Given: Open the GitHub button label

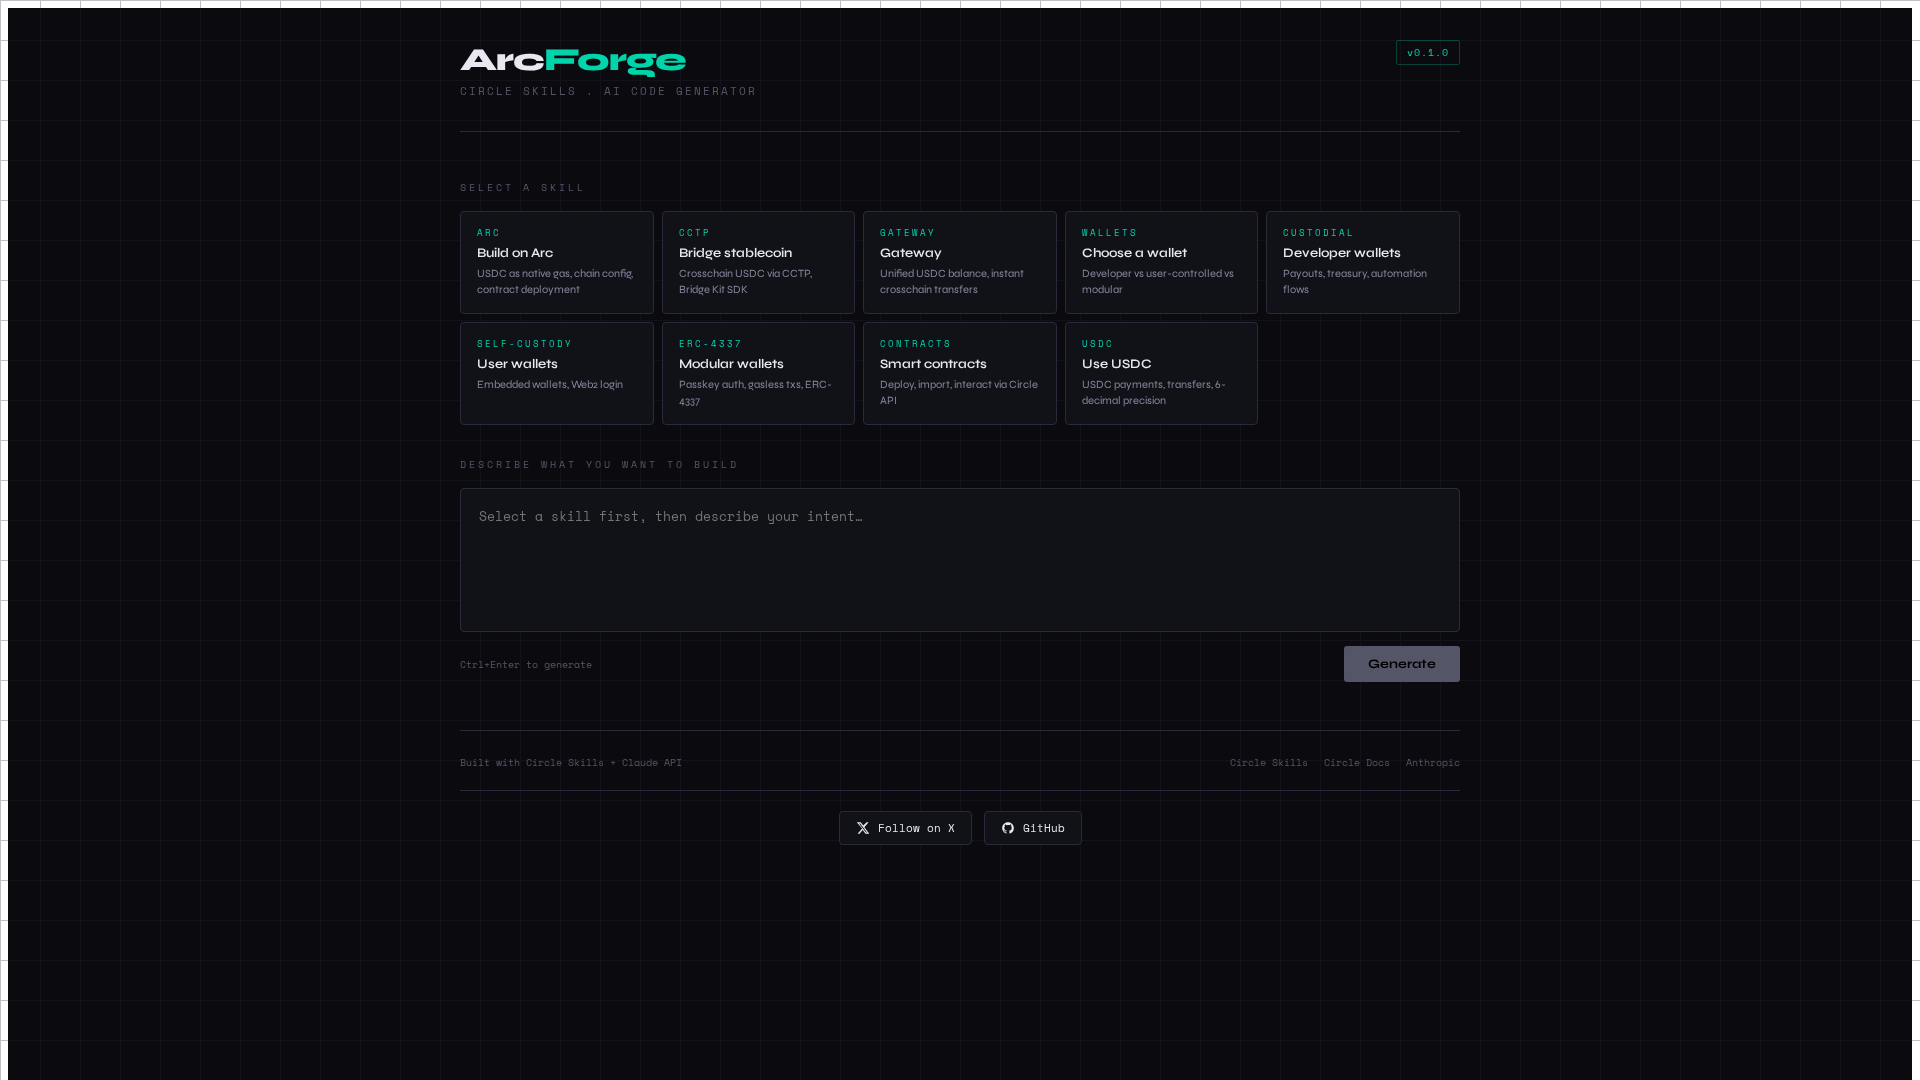Looking at the screenshot, I should point(1044,828).
